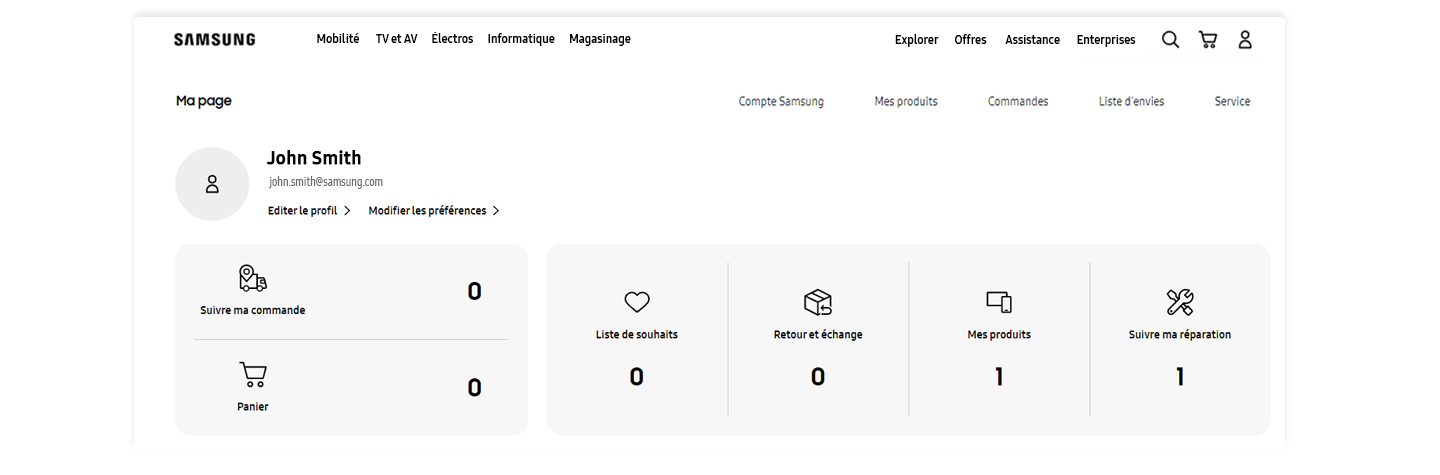Viewport: 1440px width, 475px height.
Task: Click the profile avatar placeholder
Action: click(212, 184)
